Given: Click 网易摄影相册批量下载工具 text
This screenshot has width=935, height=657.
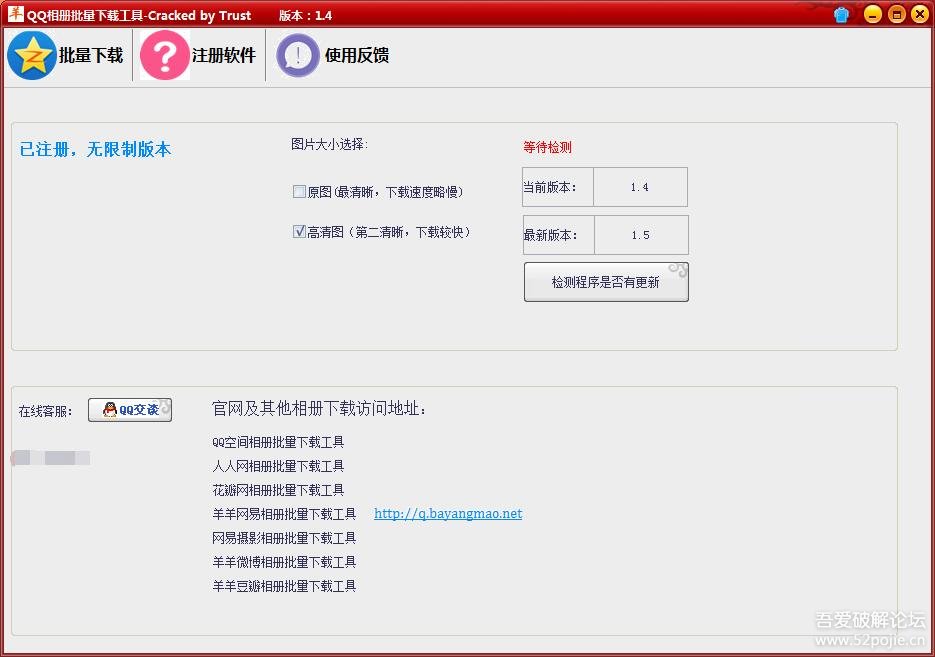Looking at the screenshot, I should coord(284,538).
